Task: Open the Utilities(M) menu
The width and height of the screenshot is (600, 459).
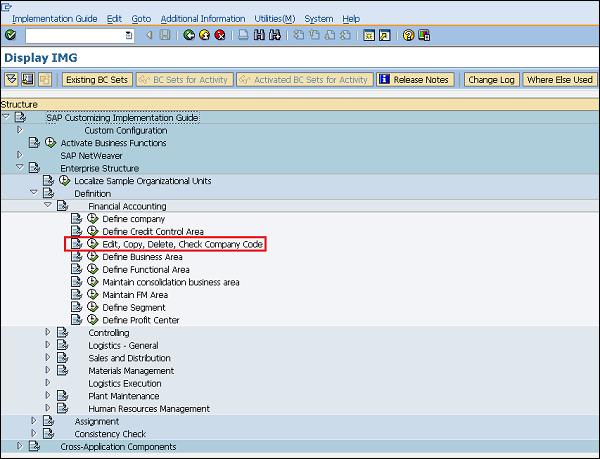Action: pos(274,18)
